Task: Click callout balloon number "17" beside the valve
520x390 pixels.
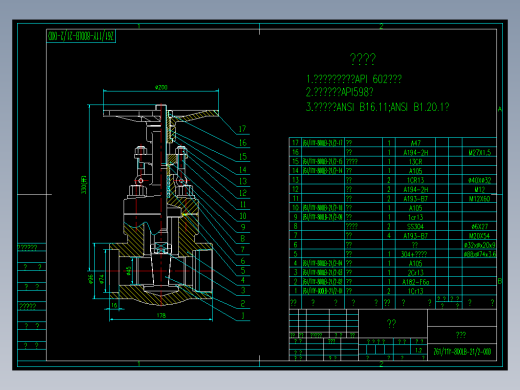Action: pyautogui.click(x=242, y=129)
